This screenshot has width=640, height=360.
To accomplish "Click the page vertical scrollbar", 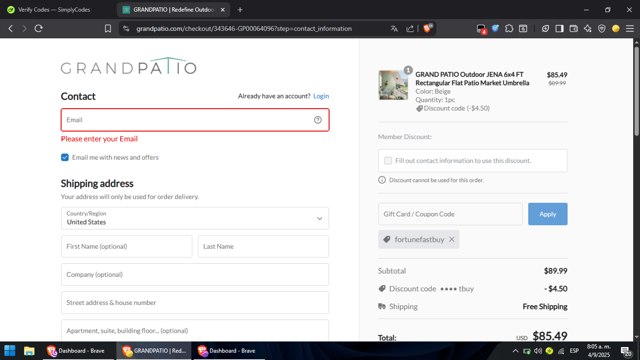I will click(x=636, y=91).
